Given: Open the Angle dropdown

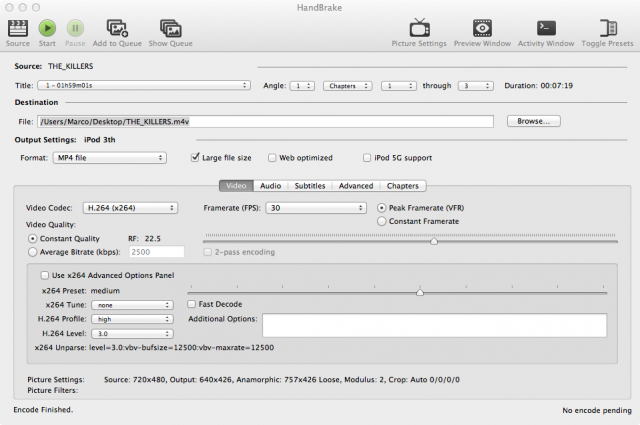Looking at the screenshot, I should click(302, 86).
